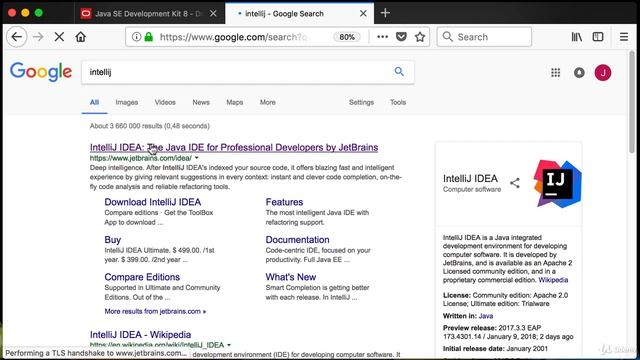
Task: Open the Buy sitelink
Action: click(113, 240)
